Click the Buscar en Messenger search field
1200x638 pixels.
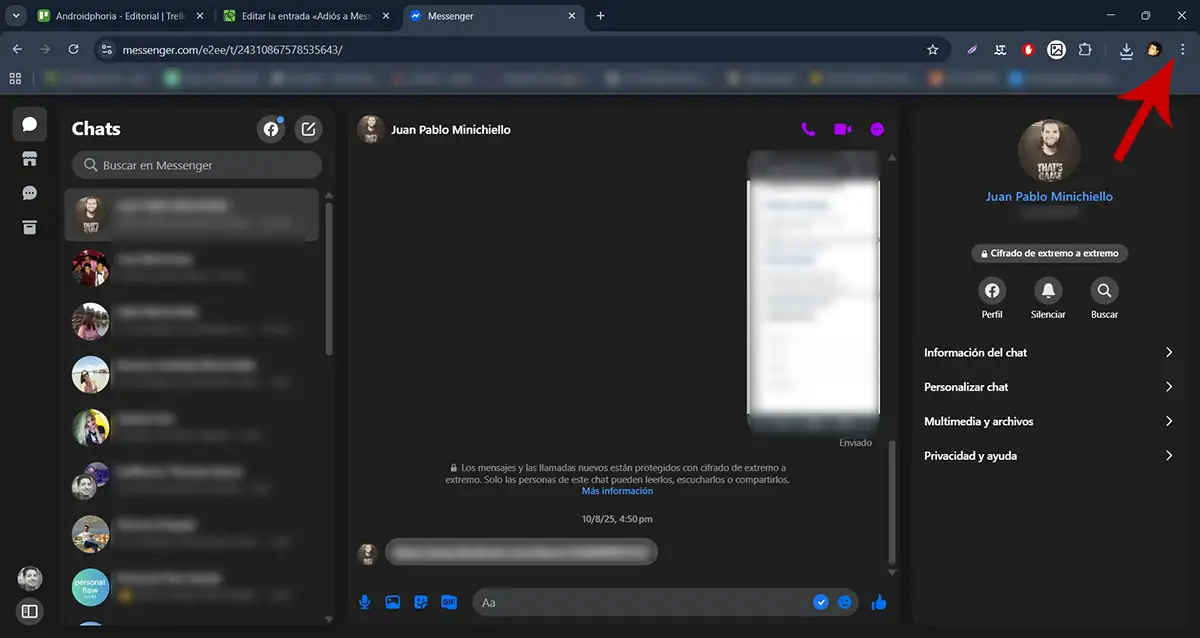(x=195, y=164)
